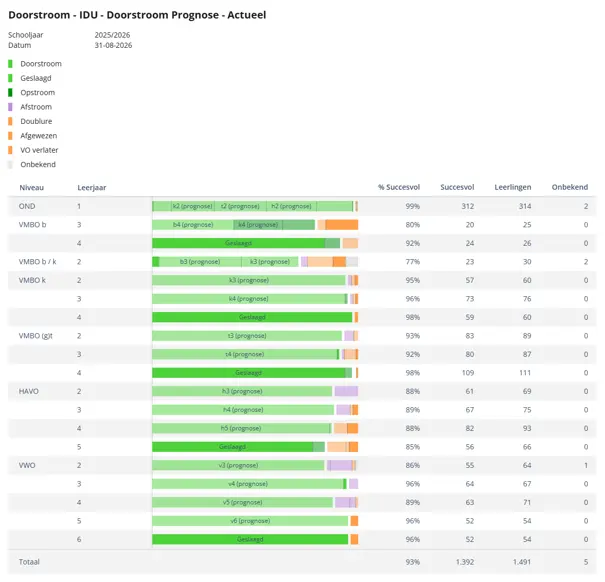Click the total 1.392 Succesvol value

[x=465, y=562]
